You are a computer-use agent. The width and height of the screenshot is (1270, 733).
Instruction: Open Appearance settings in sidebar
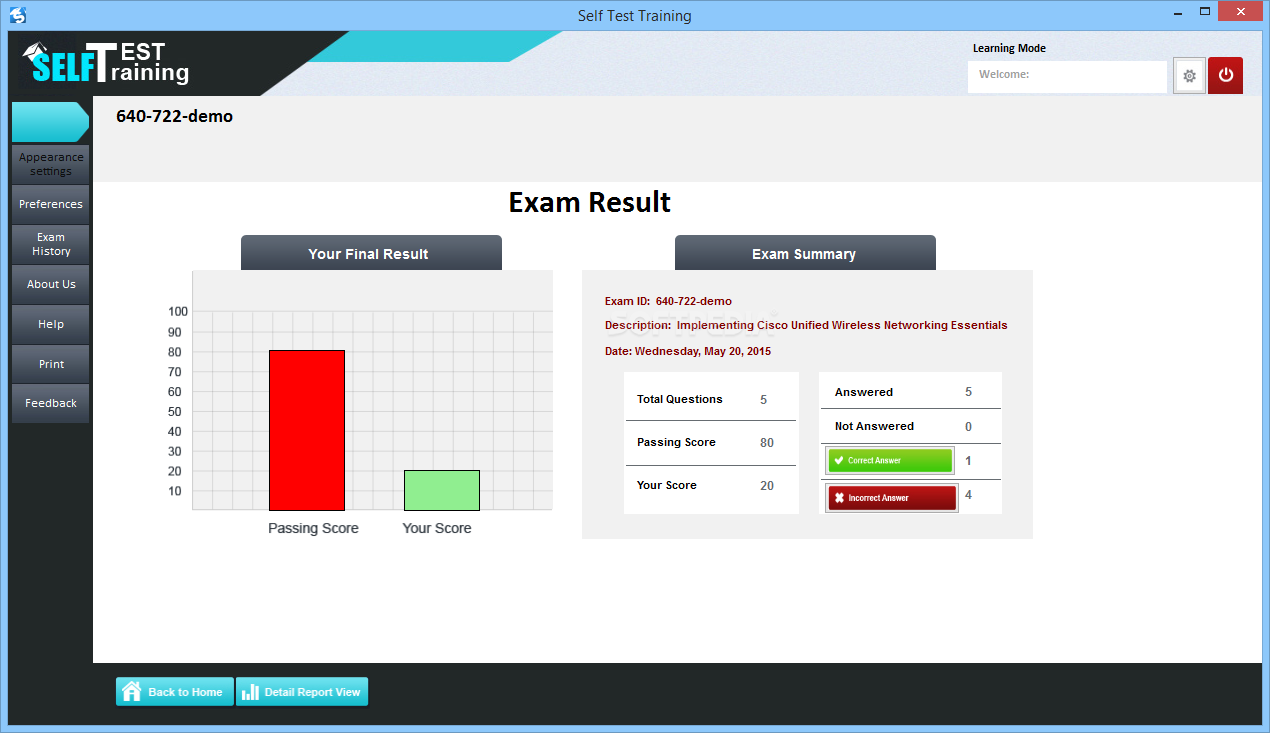(51, 164)
